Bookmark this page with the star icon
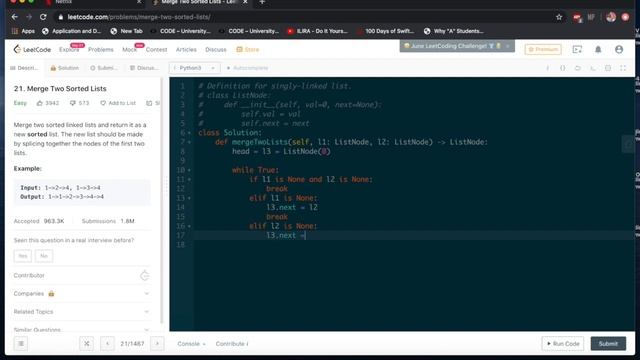The width and height of the screenshot is (640, 360). [x=559, y=17]
